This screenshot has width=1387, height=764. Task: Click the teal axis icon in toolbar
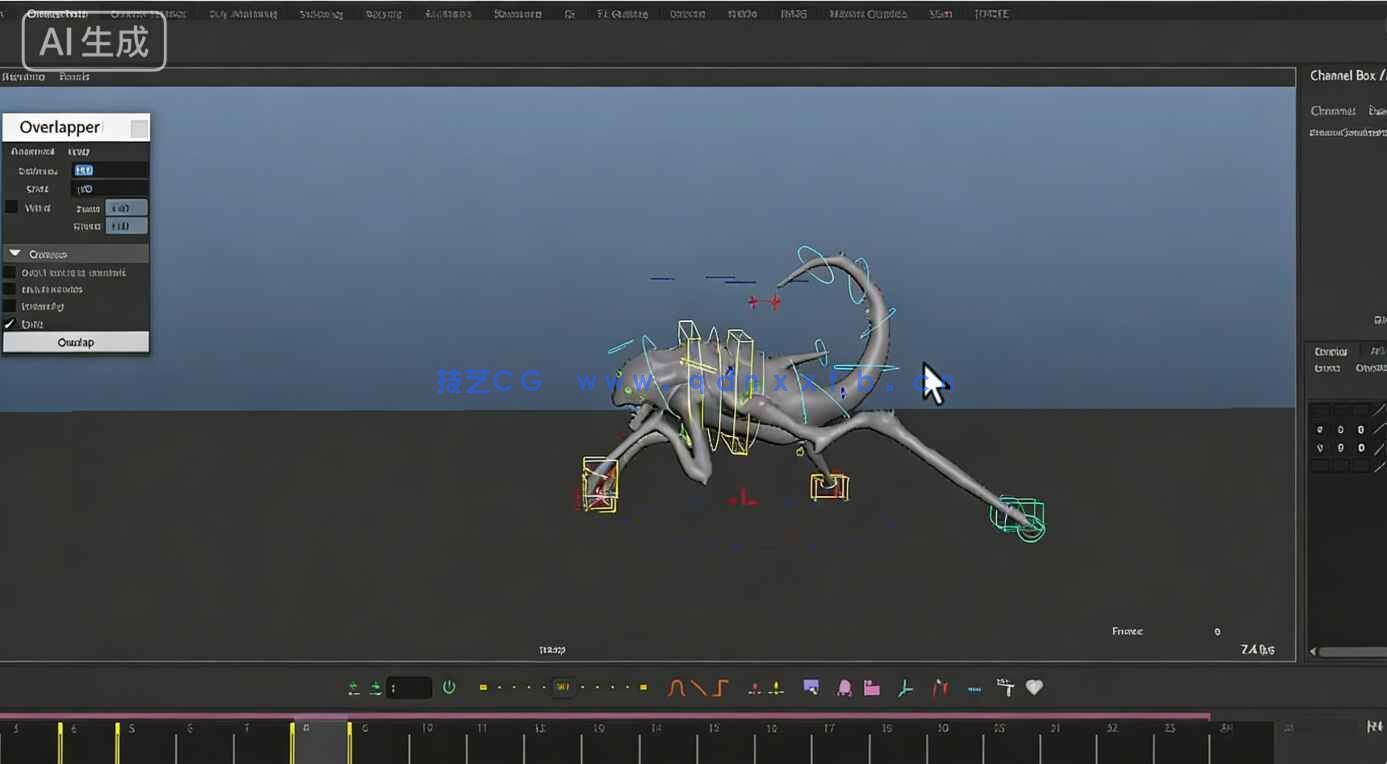(906, 687)
